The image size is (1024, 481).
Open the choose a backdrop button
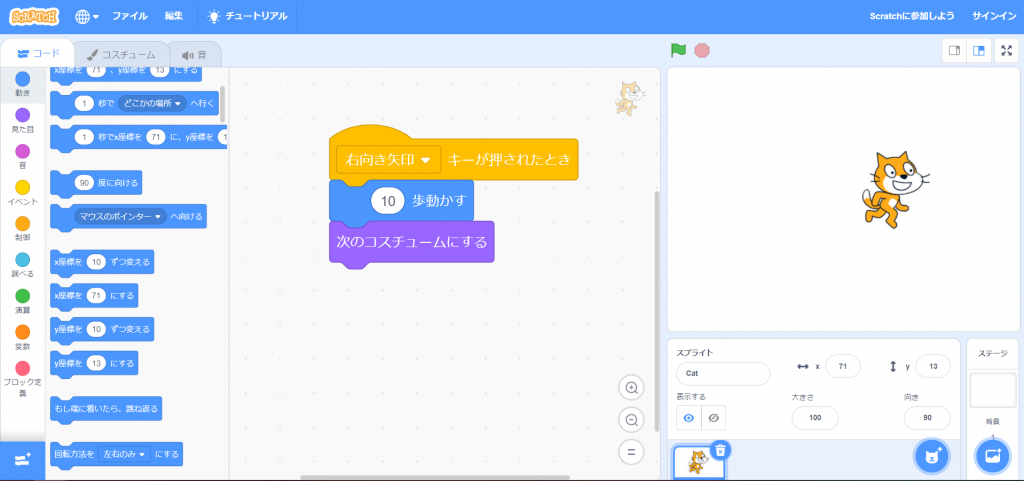(992, 456)
